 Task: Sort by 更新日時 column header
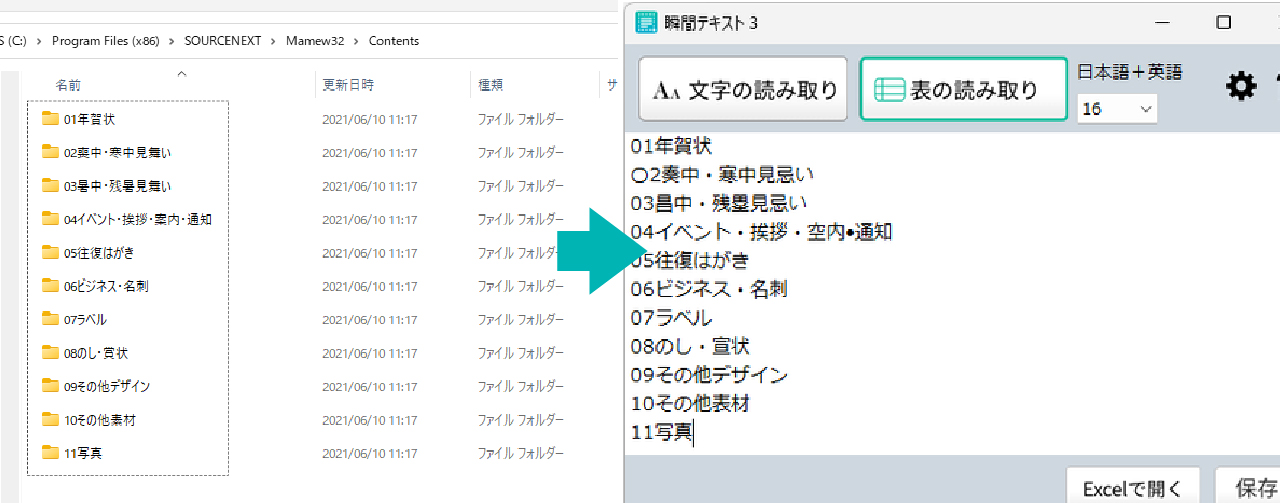click(347, 86)
